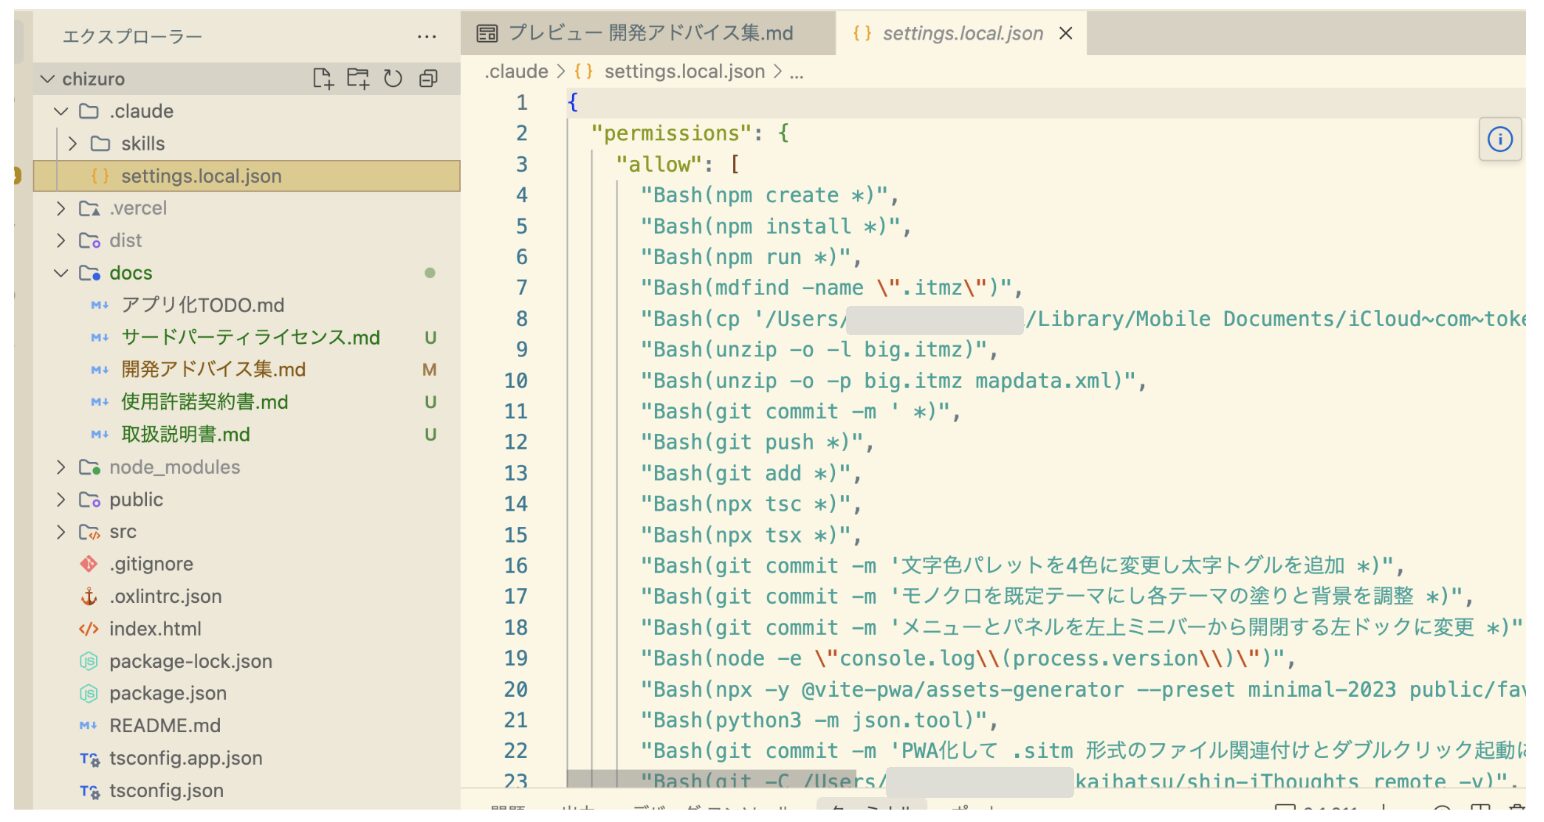1544x822 pixels.
Task: Click the New Folder icon in explorer header
Action: click(358, 78)
